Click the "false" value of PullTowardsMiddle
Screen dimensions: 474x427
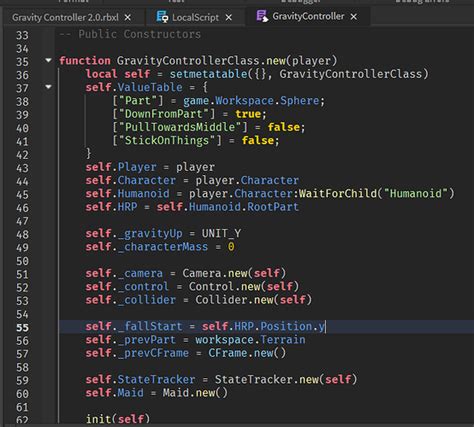(x=284, y=127)
